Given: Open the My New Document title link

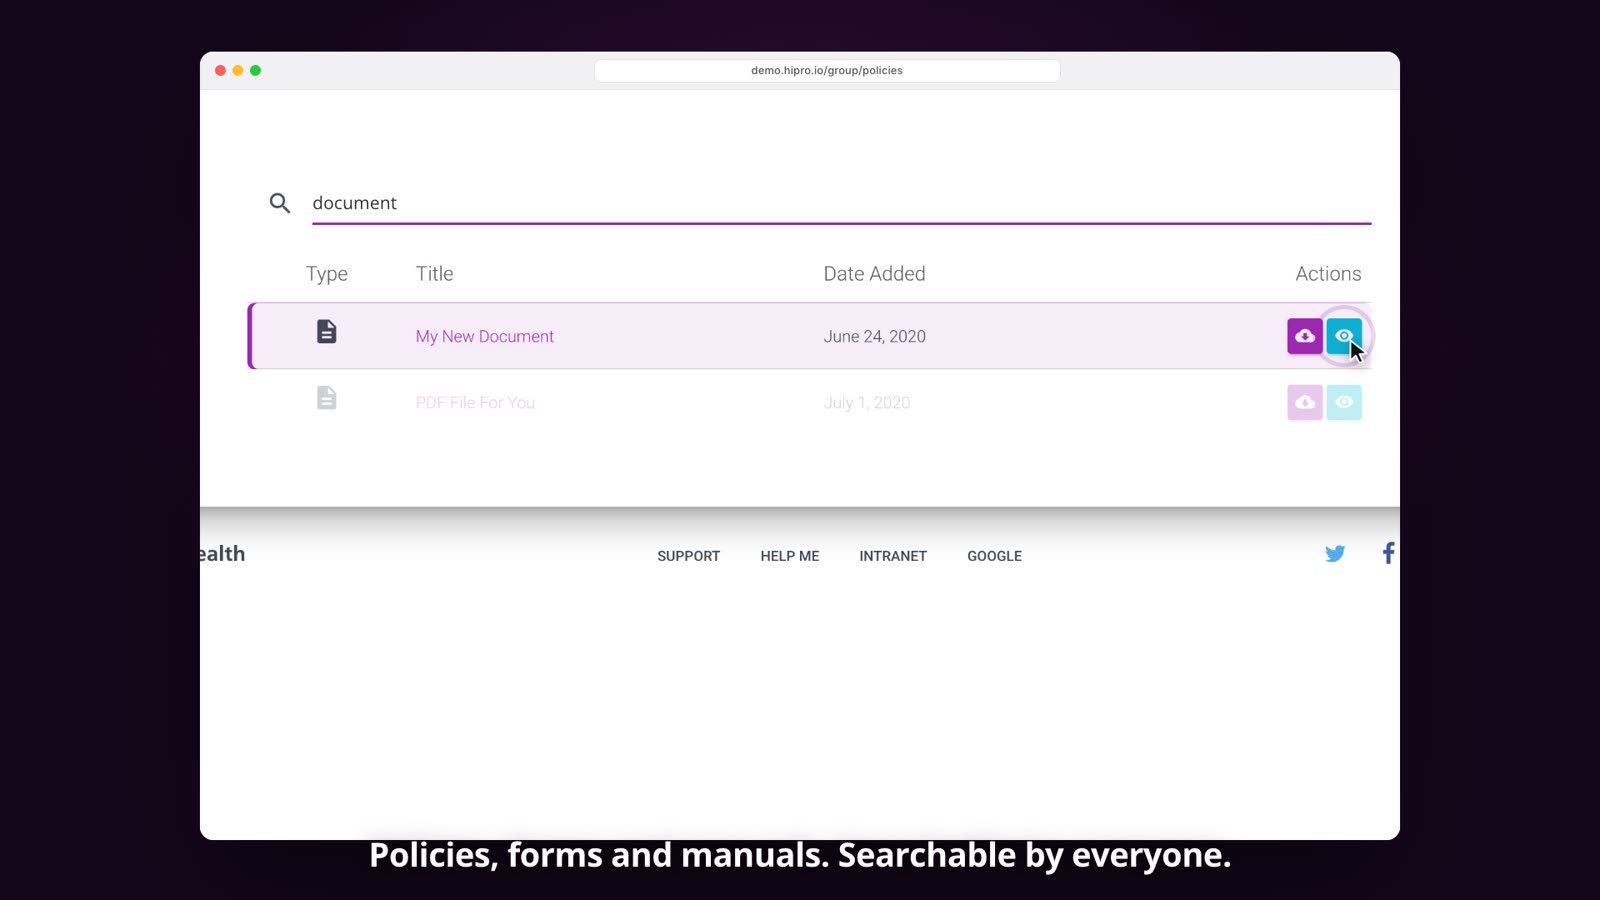Looking at the screenshot, I should click(x=485, y=337).
